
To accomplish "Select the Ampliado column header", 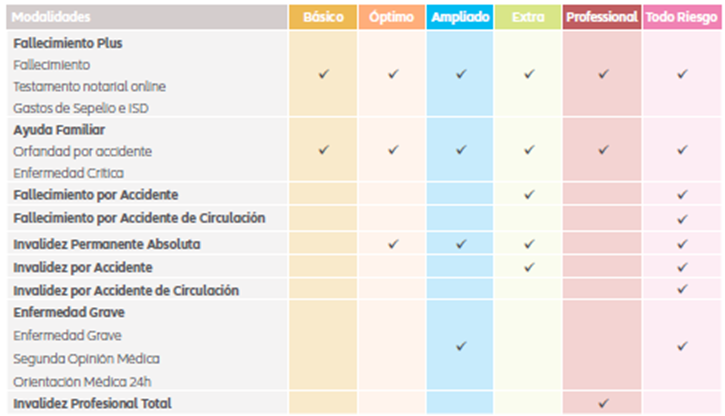I will [459, 18].
